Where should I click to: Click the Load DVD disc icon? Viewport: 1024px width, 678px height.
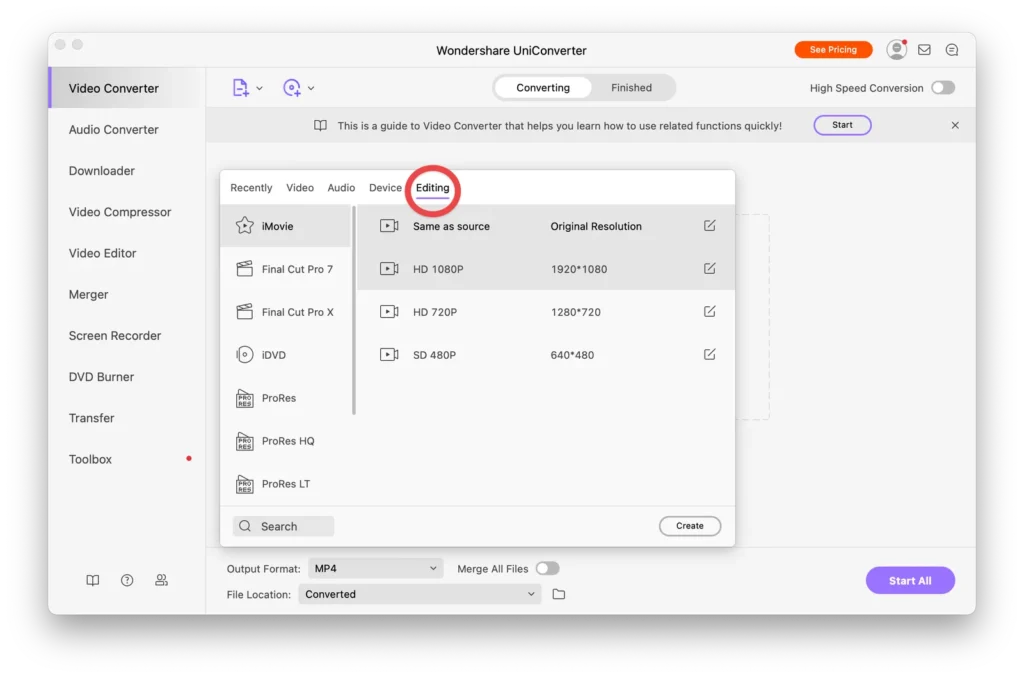292,88
